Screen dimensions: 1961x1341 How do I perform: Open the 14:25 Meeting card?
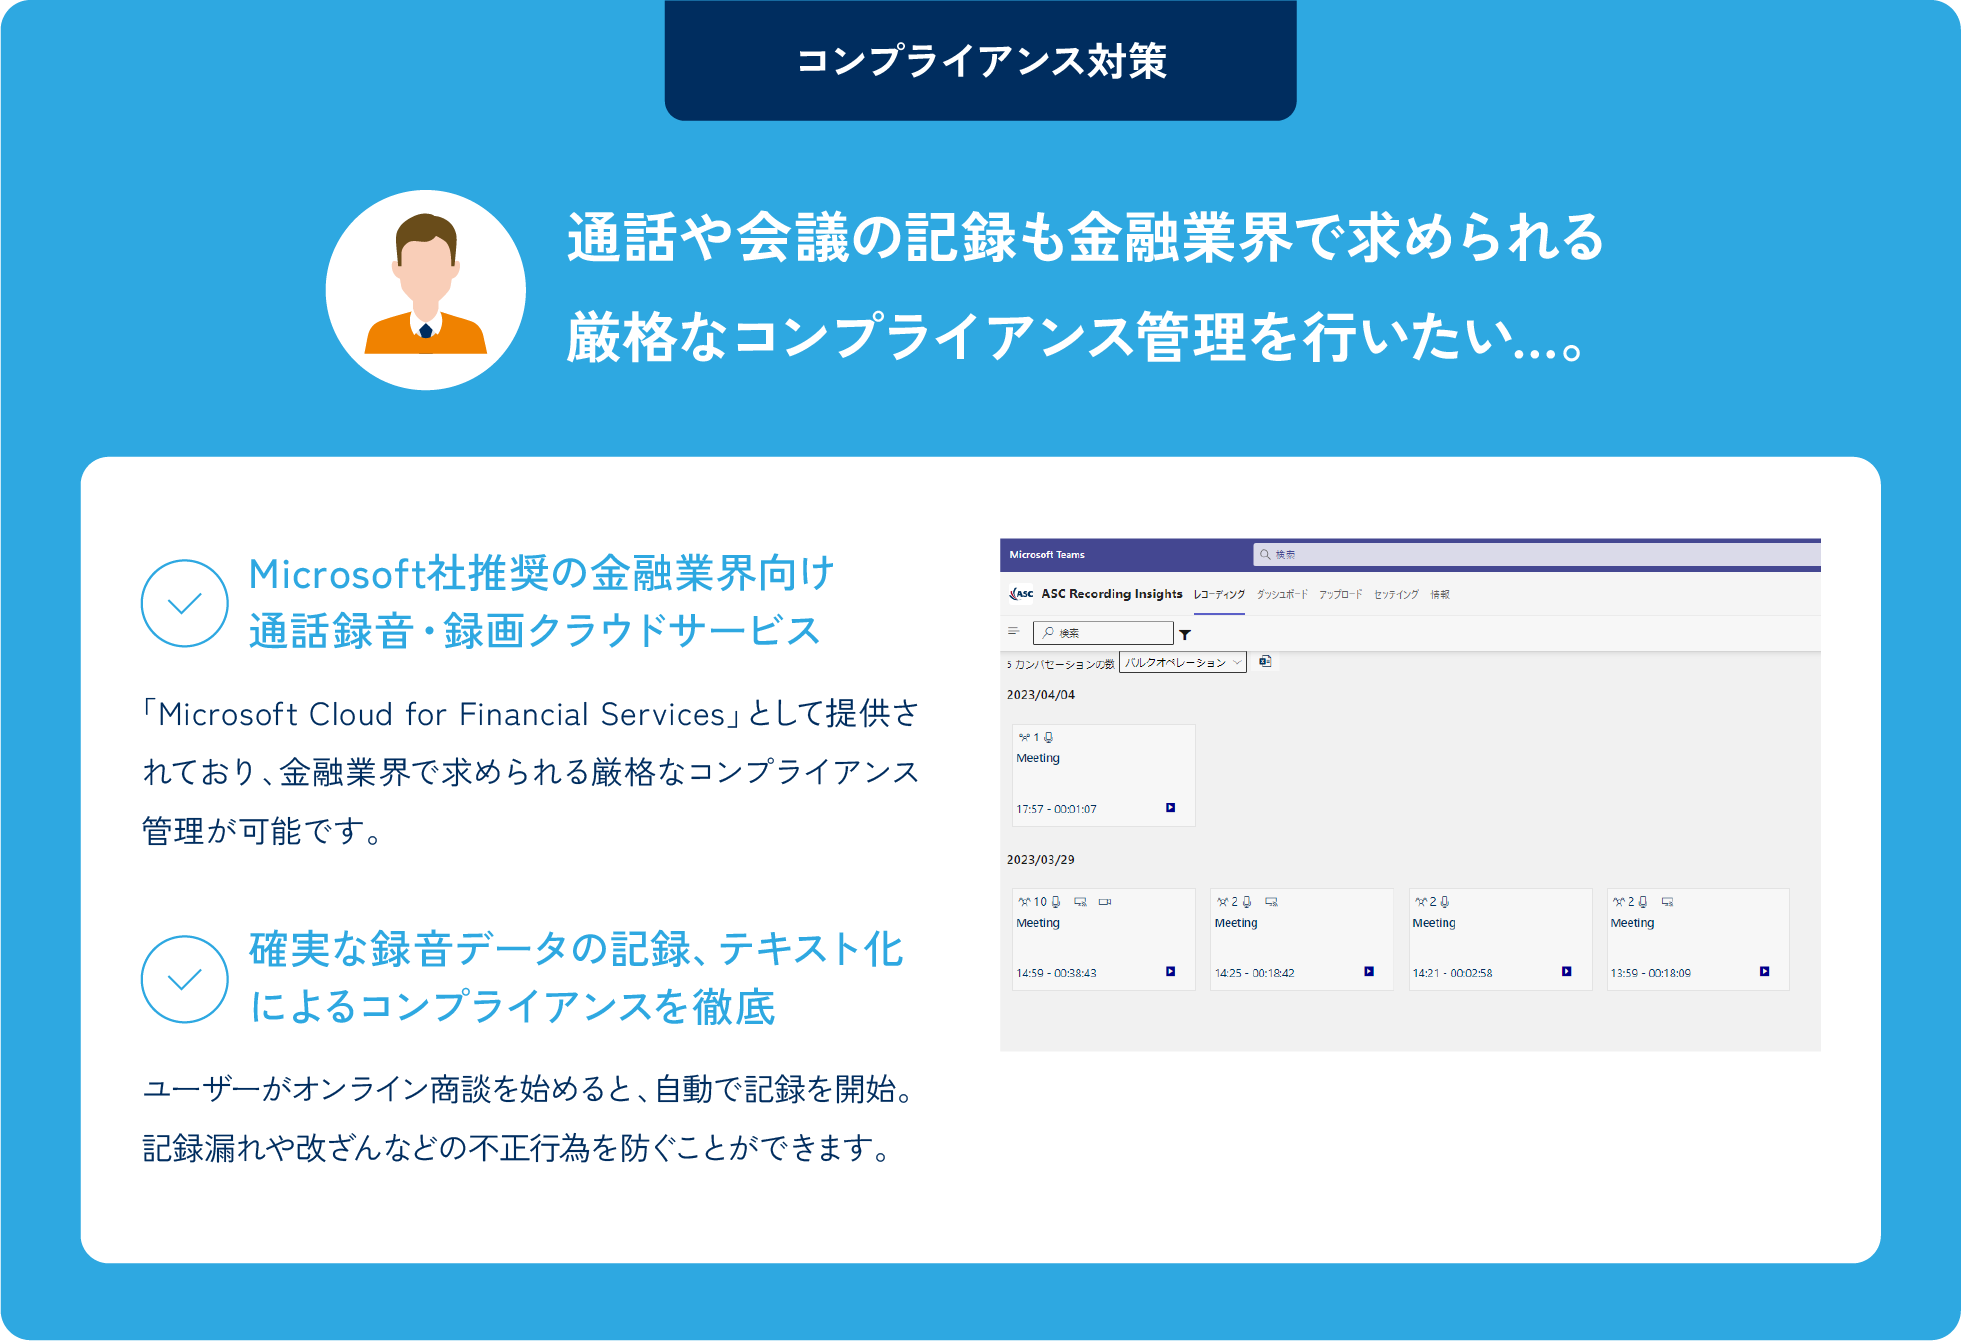click(1302, 939)
